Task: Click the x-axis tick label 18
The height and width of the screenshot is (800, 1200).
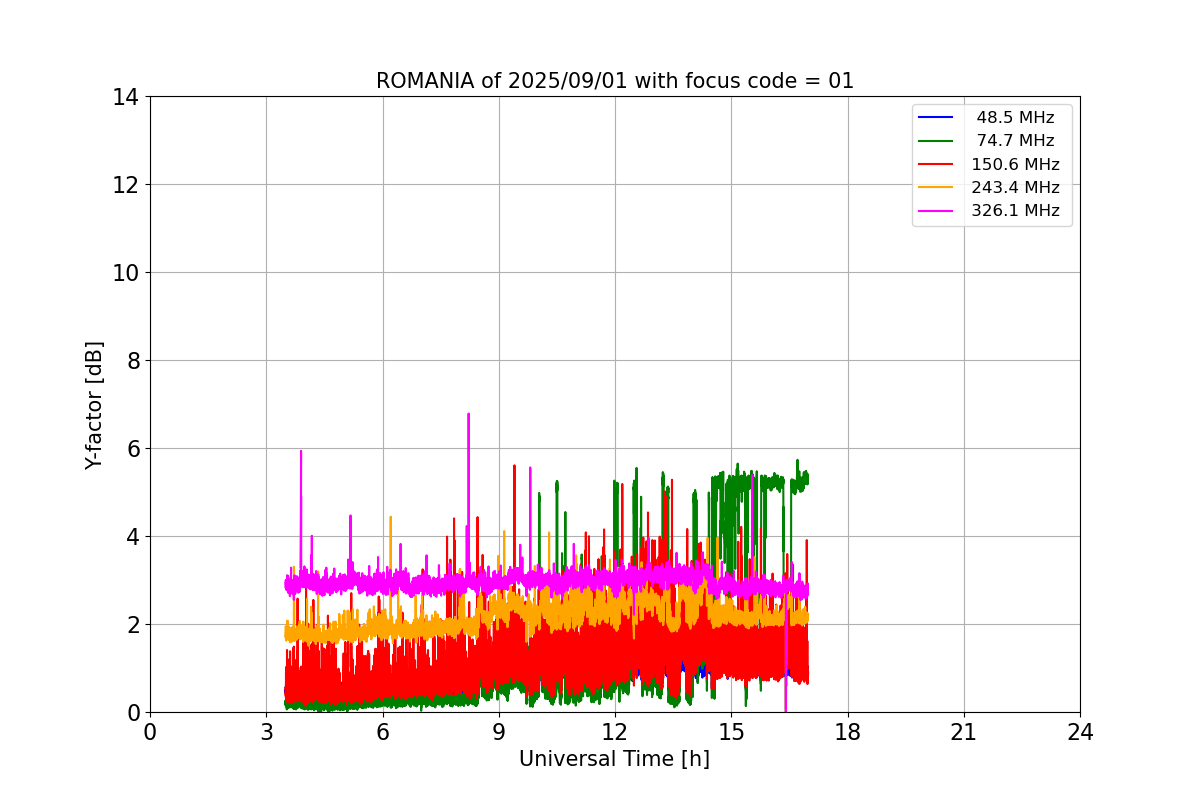Action: 848,732
